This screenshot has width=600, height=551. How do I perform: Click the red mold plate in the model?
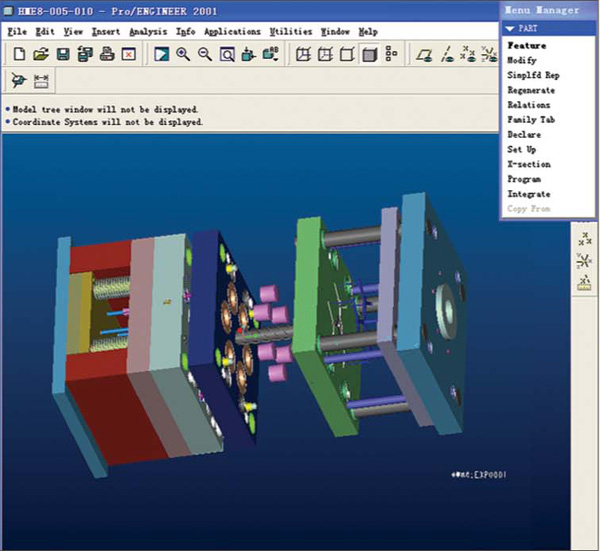tap(105, 400)
